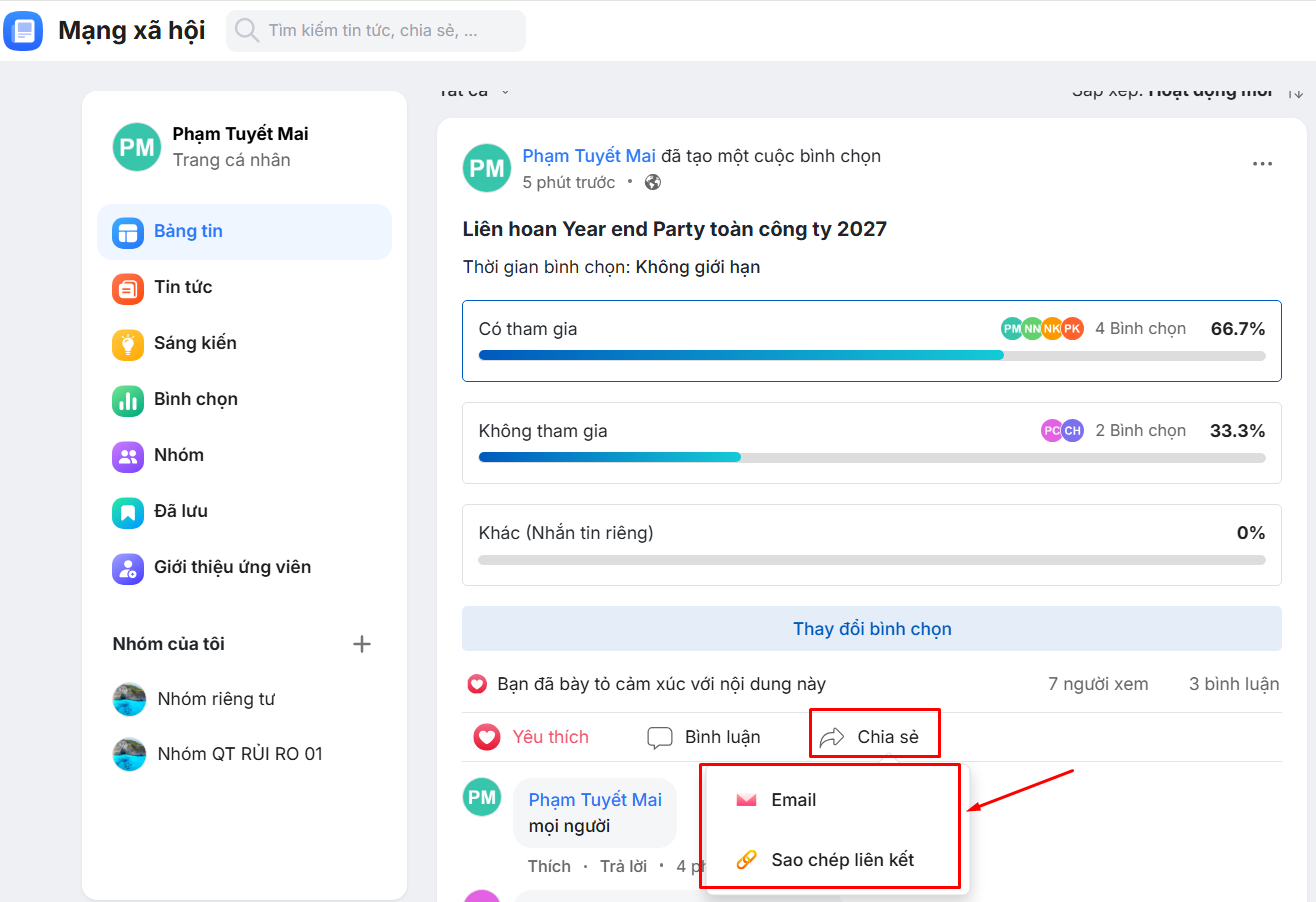Click Thay đổi bình chọn button

tap(871, 629)
